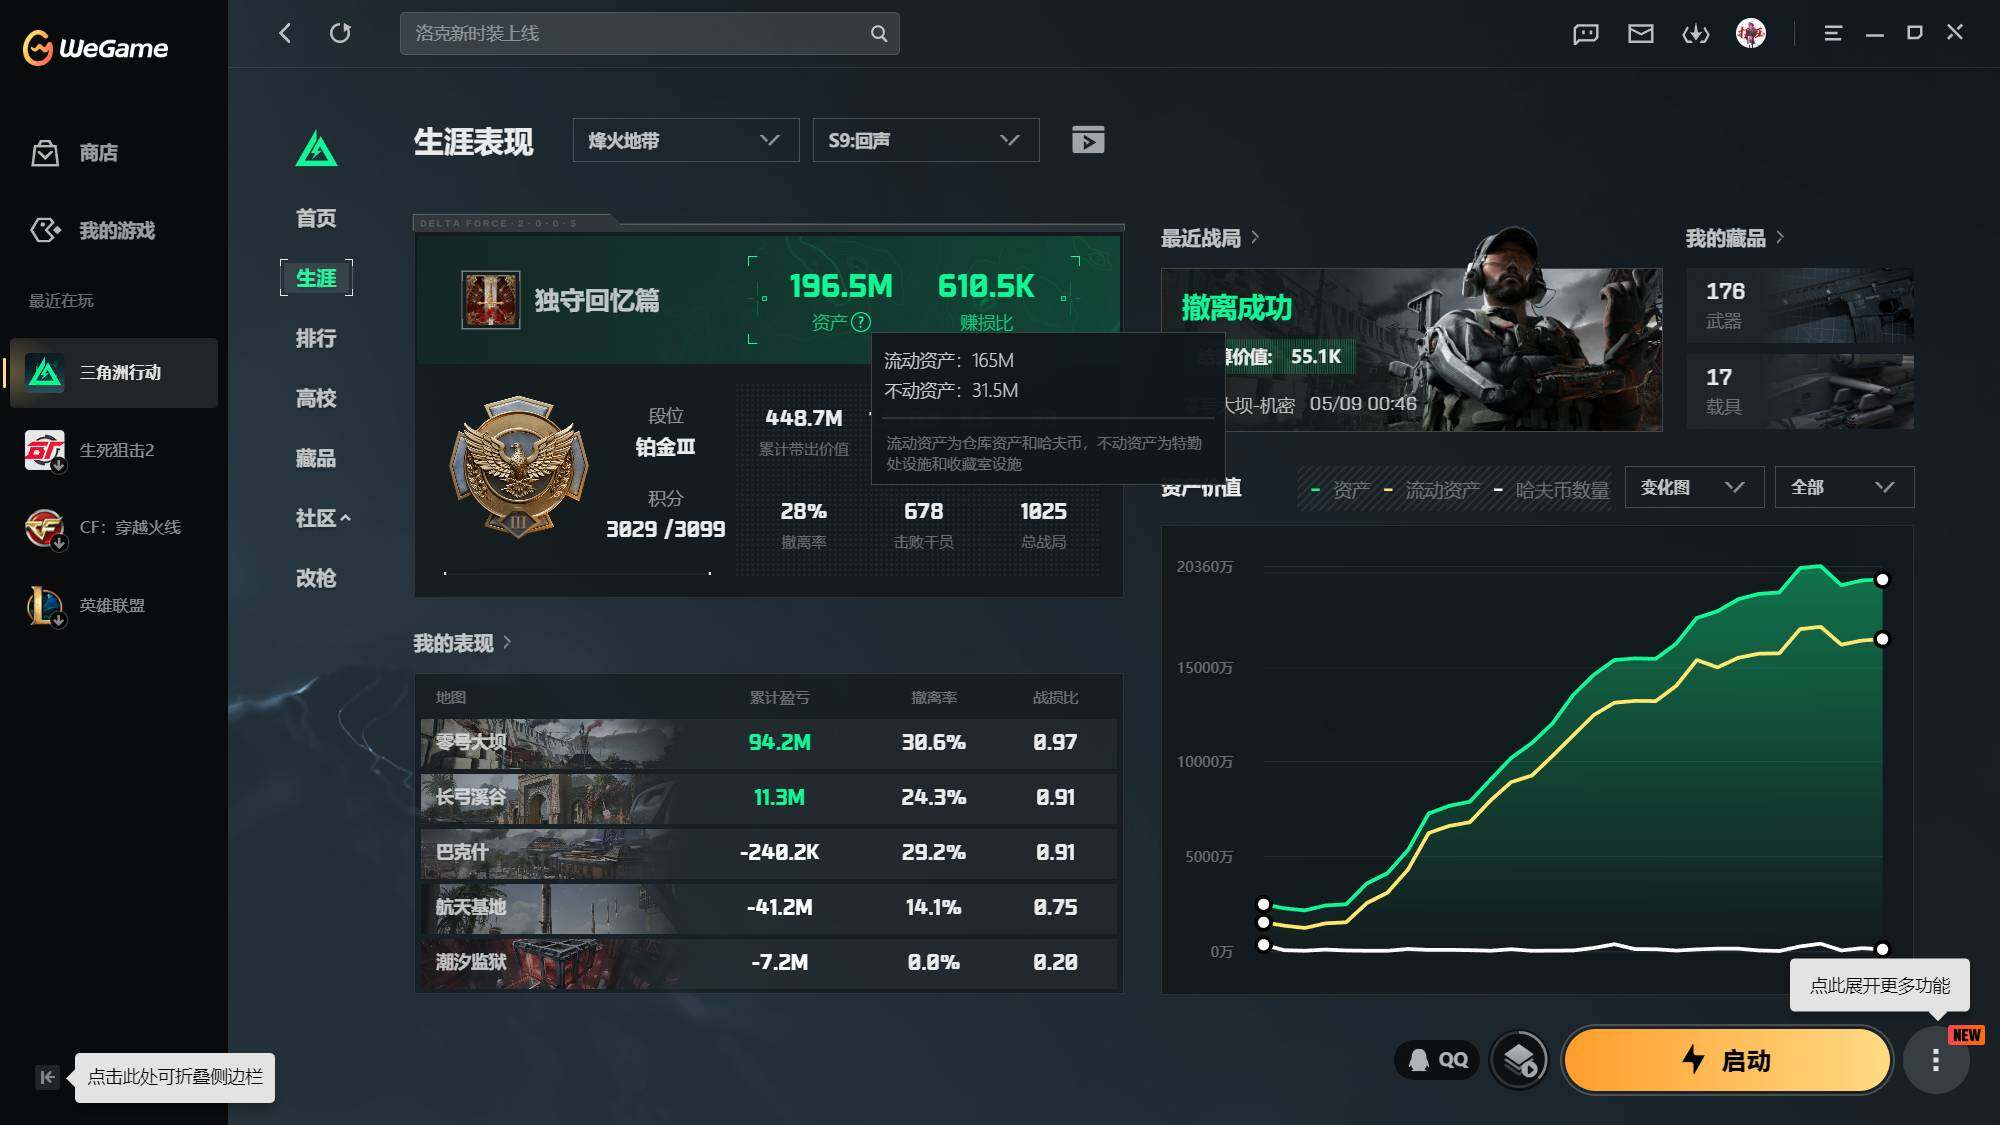The width and height of the screenshot is (2000, 1125).
Task: Open the 变化图 chart type dropdown
Action: click(x=1694, y=487)
